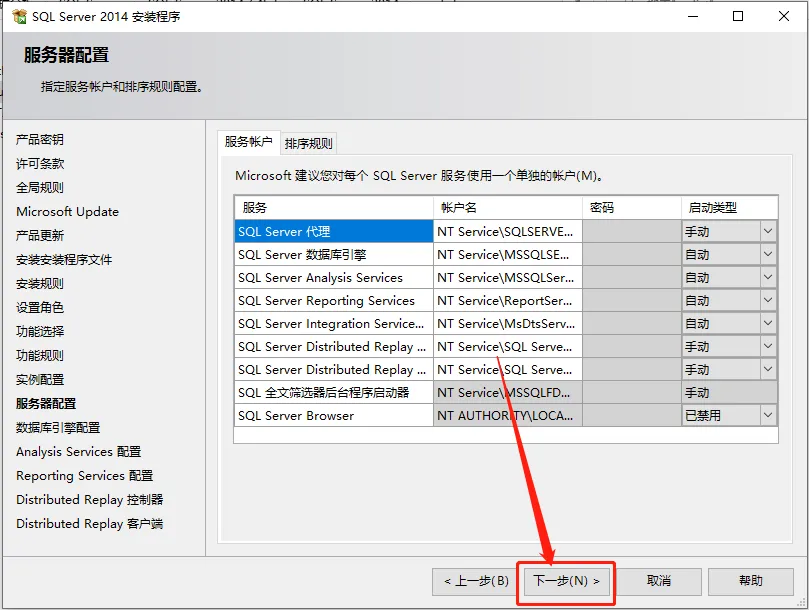The image size is (809, 610).
Task: Go back with 上一步(B) button
Action: point(475,582)
